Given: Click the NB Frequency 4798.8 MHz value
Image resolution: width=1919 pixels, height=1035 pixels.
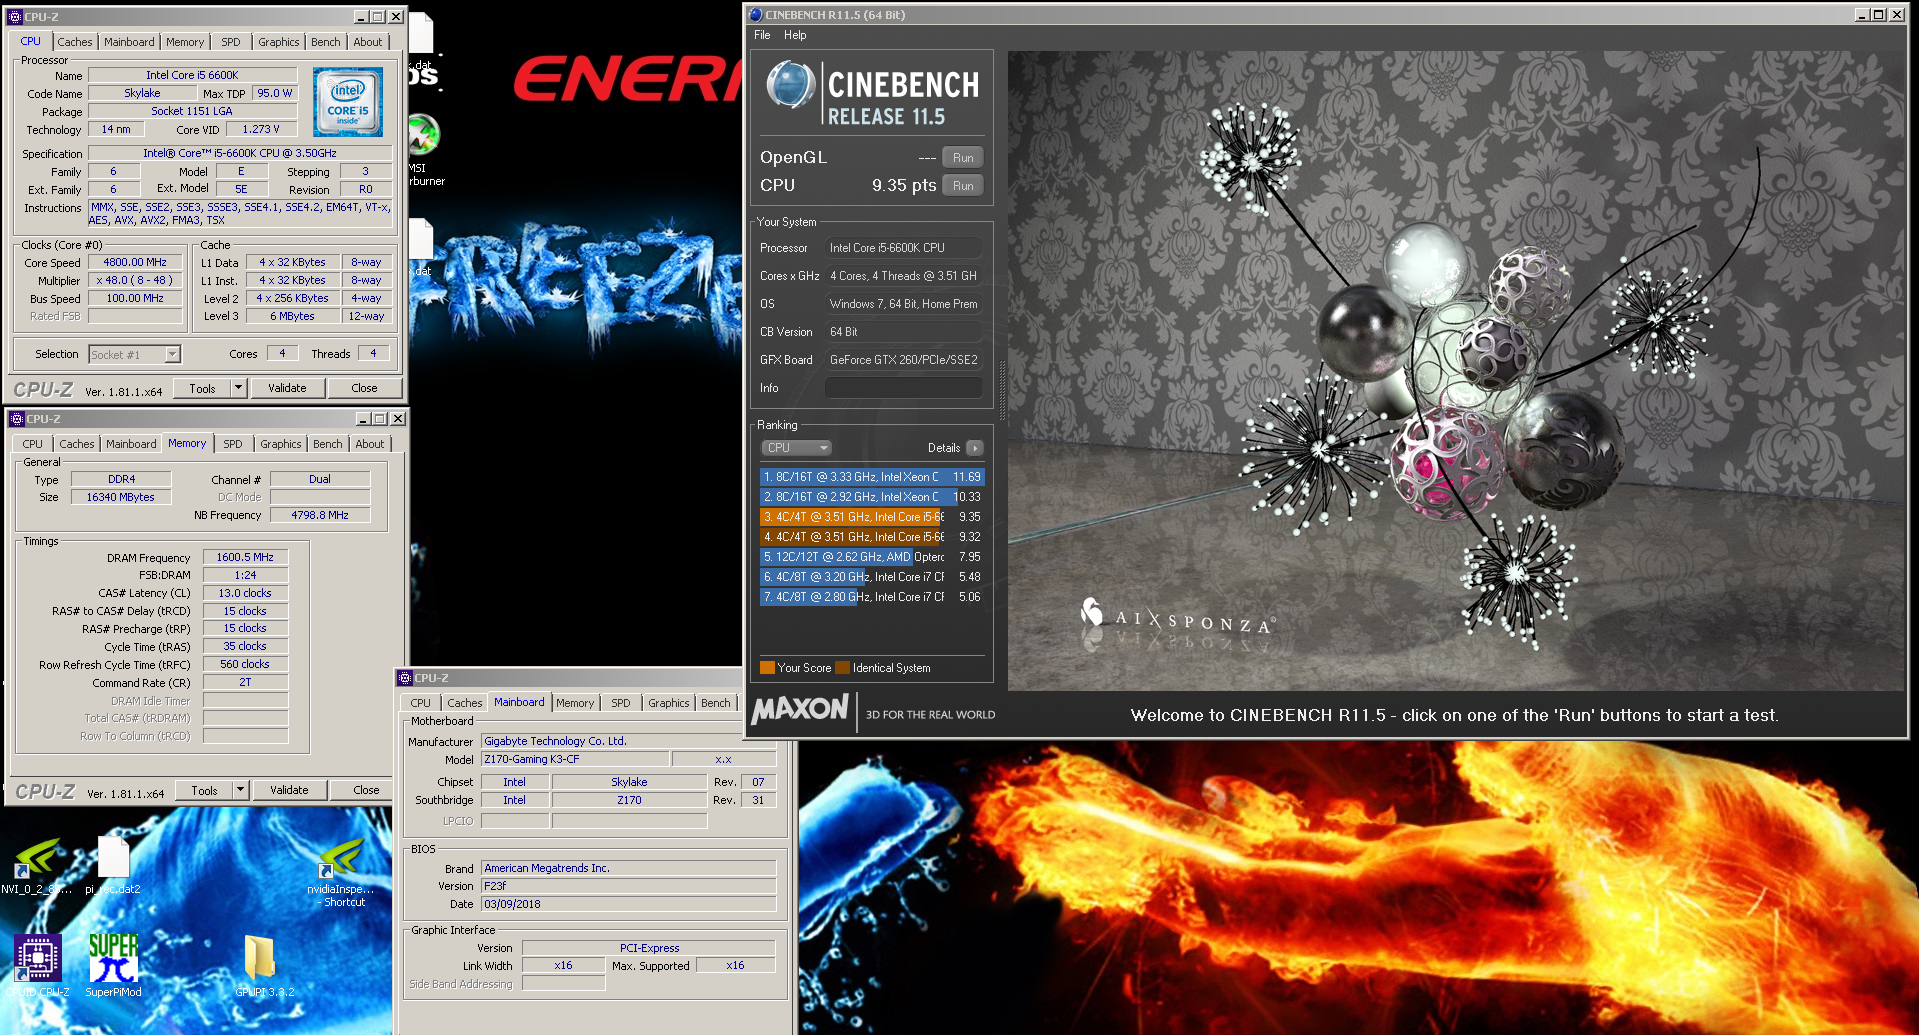Looking at the screenshot, I should (x=320, y=515).
